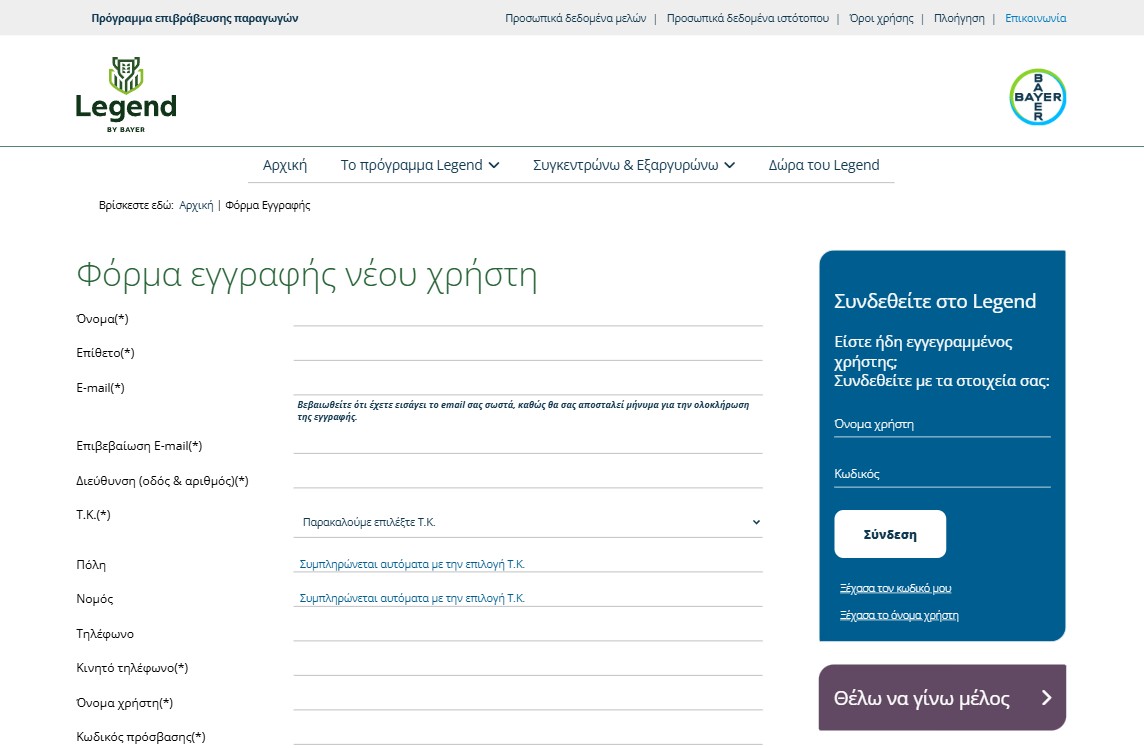
Task: Go to the Αρχική menu item
Action: 284,165
